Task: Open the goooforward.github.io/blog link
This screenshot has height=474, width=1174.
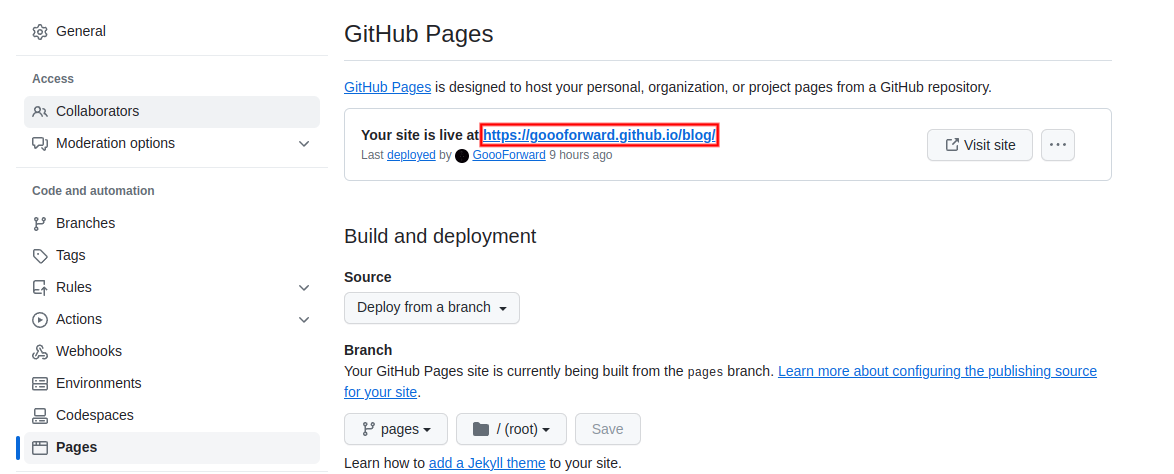Action: point(600,136)
